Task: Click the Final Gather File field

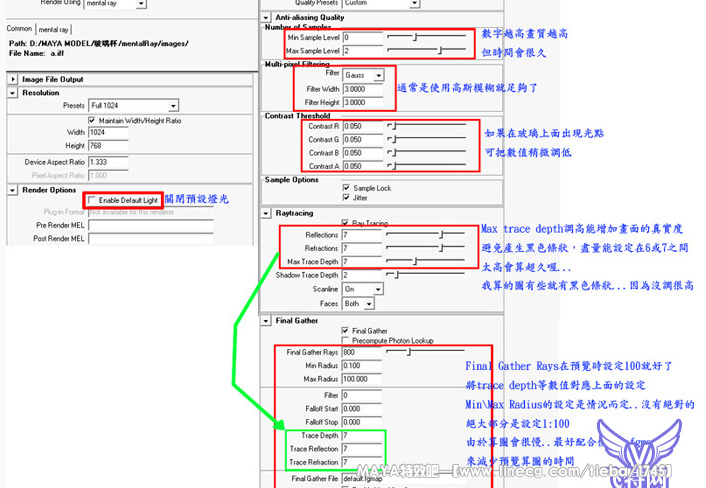Action: pos(404,479)
